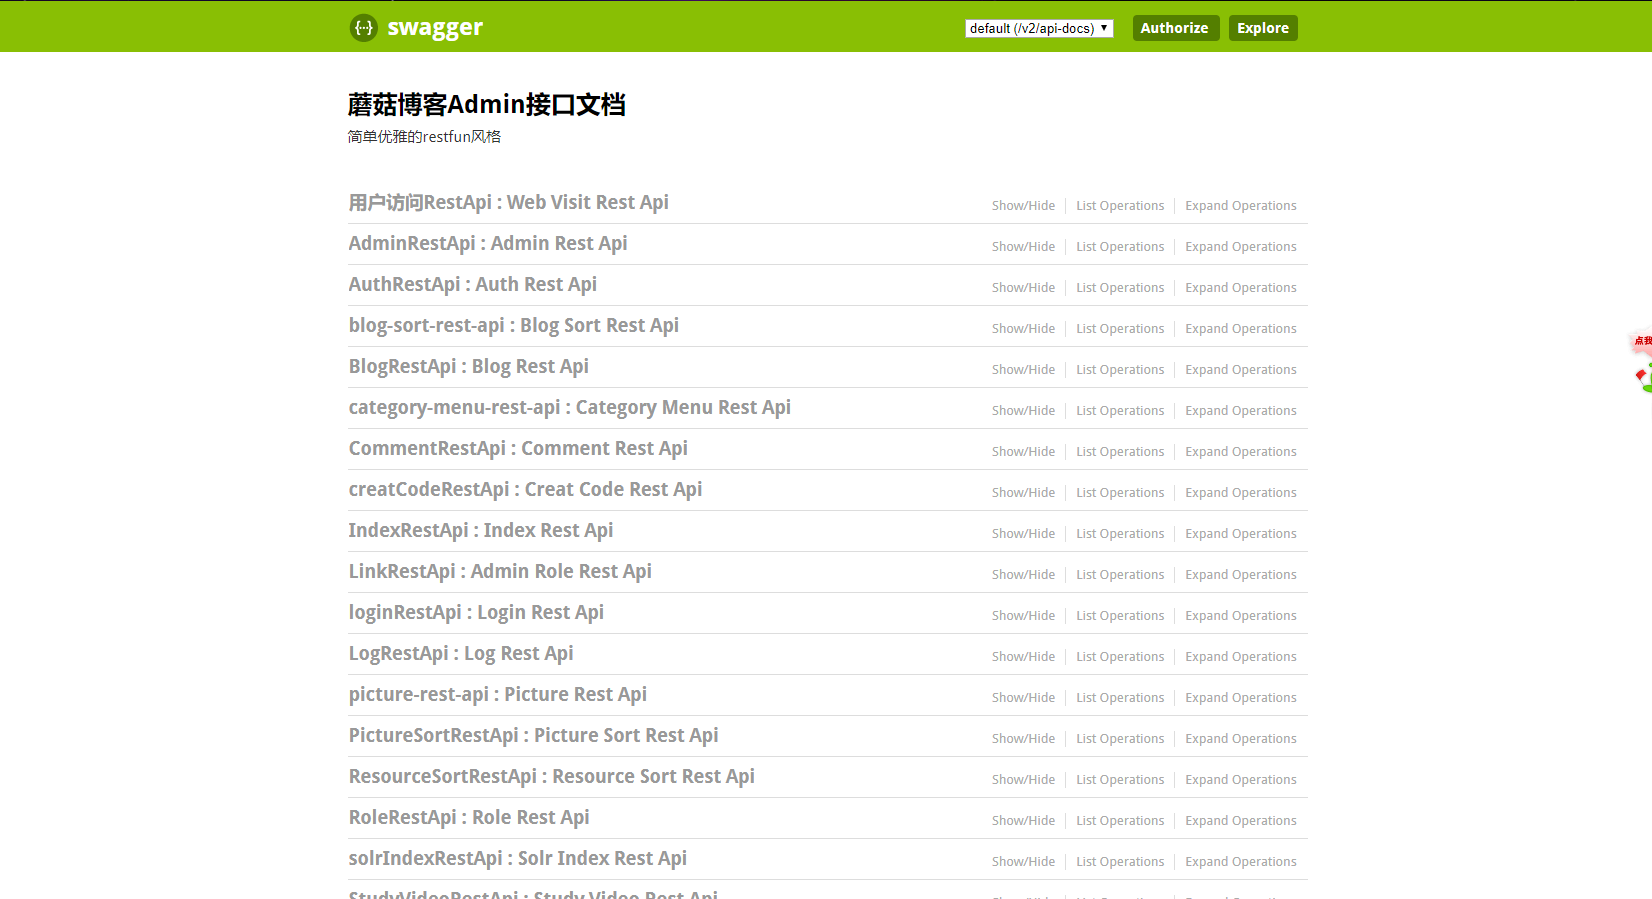The image size is (1652, 899).
Task: Expand Operations for solrIndexRestApi
Action: pyautogui.click(x=1241, y=862)
